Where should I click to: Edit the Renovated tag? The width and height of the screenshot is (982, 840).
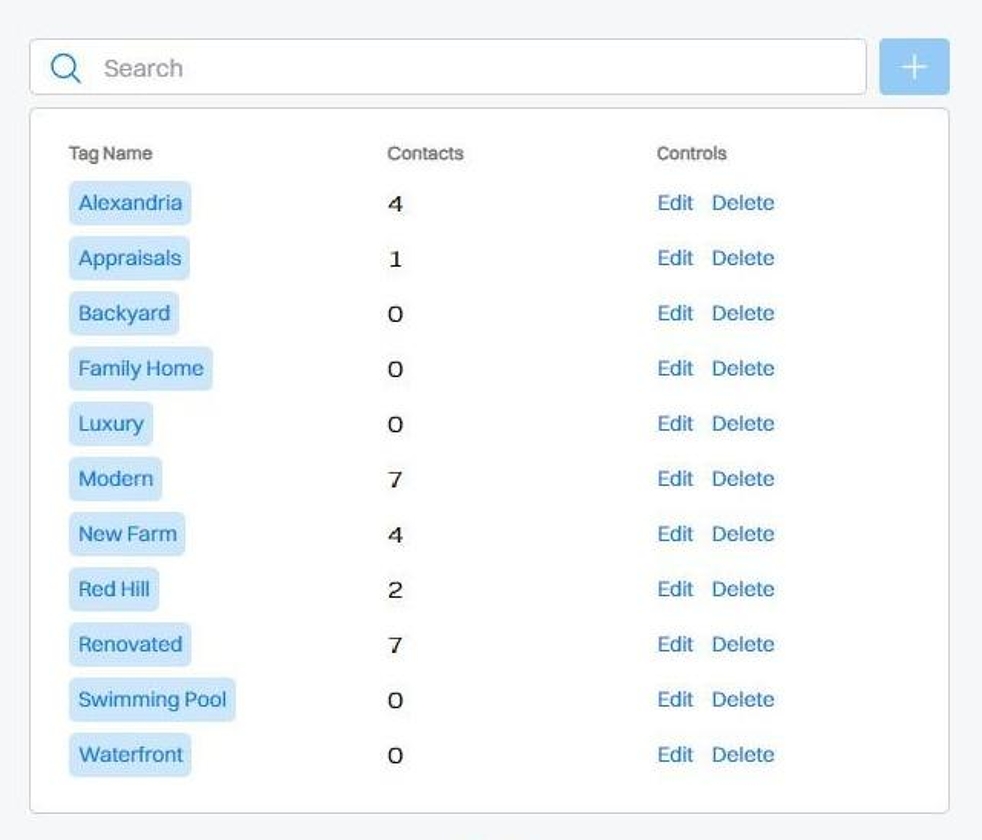point(675,644)
